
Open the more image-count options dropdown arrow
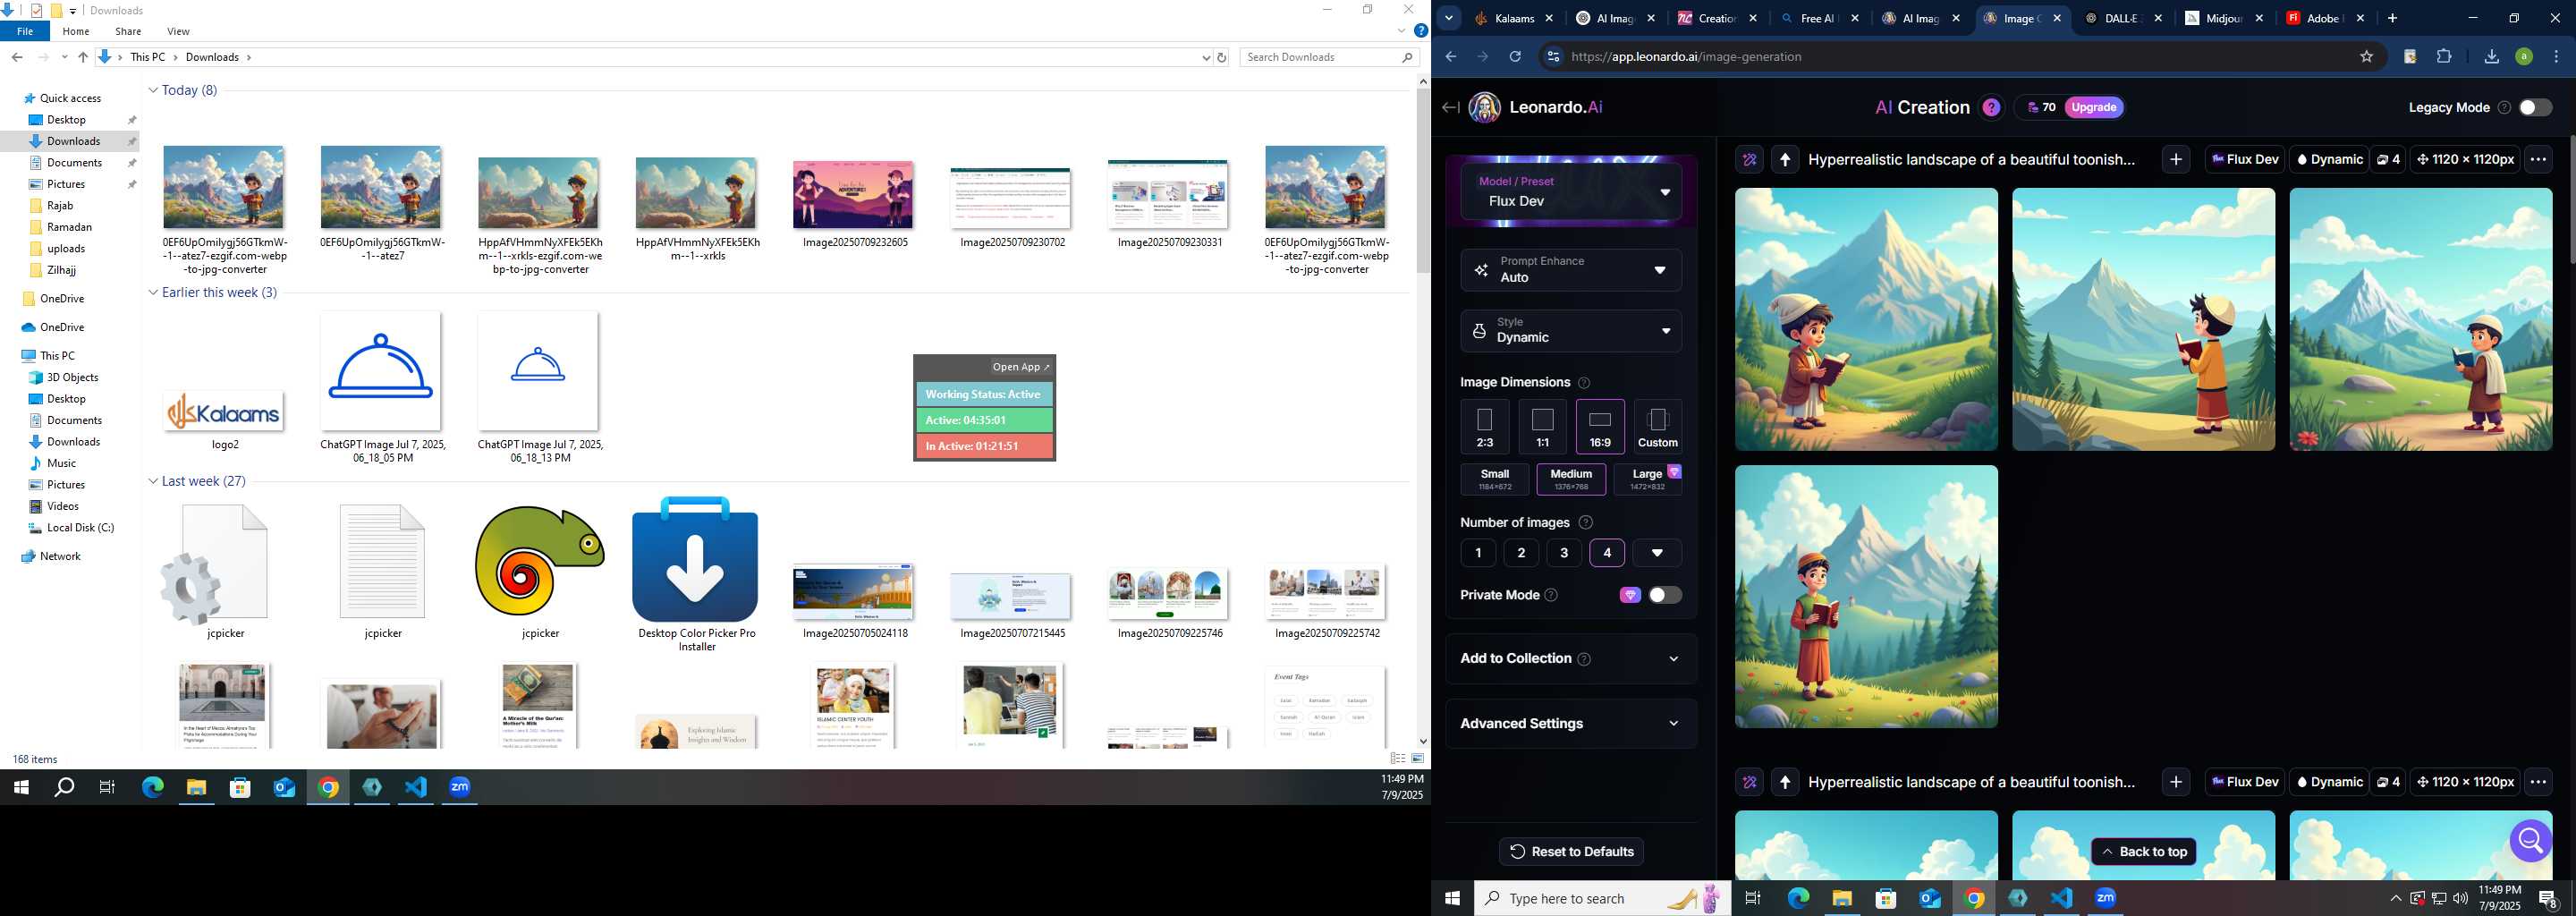1657,553
